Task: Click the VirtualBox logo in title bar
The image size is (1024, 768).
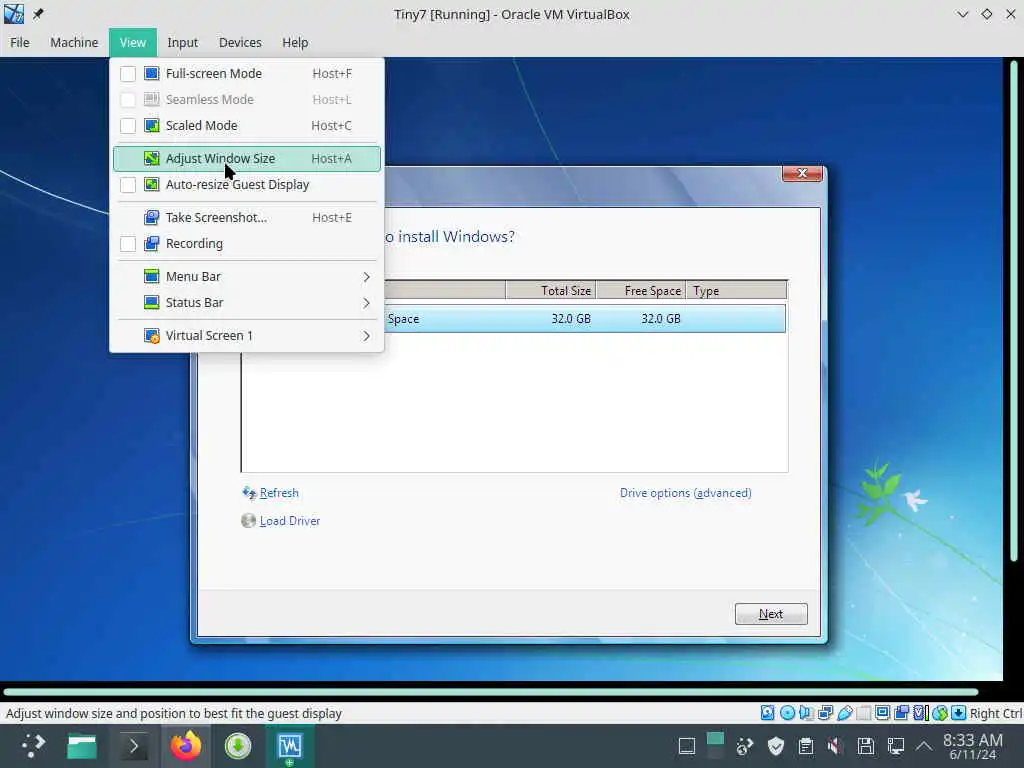Action: click(x=14, y=14)
